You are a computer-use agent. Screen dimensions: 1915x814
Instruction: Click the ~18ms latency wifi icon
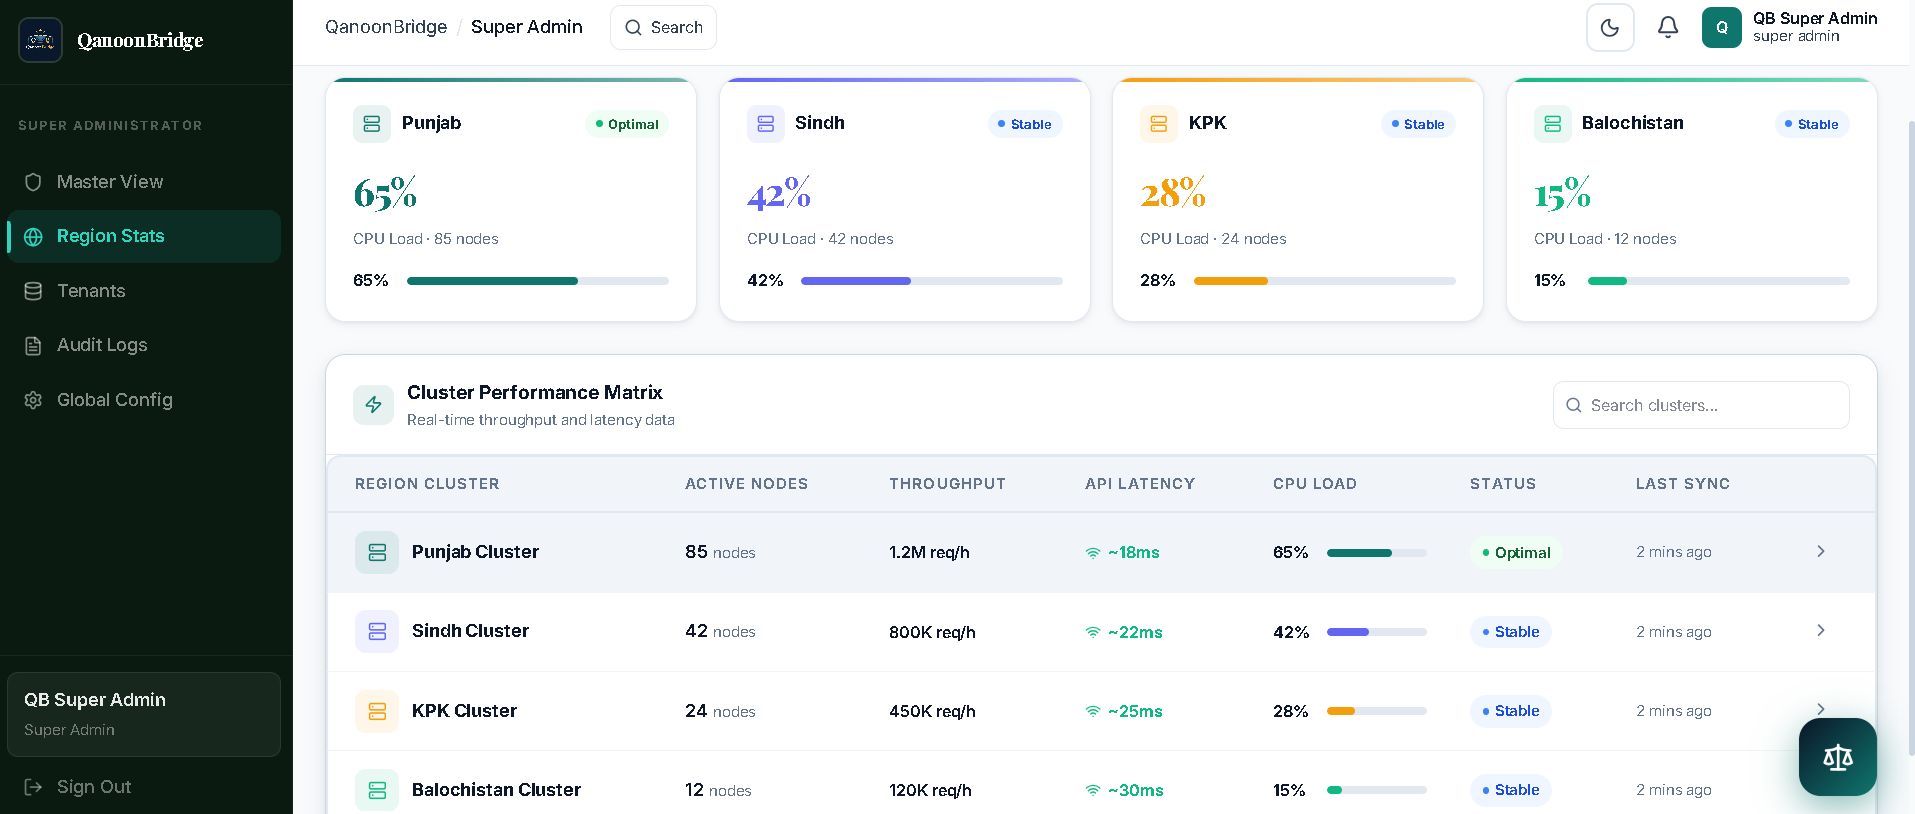pos(1093,553)
